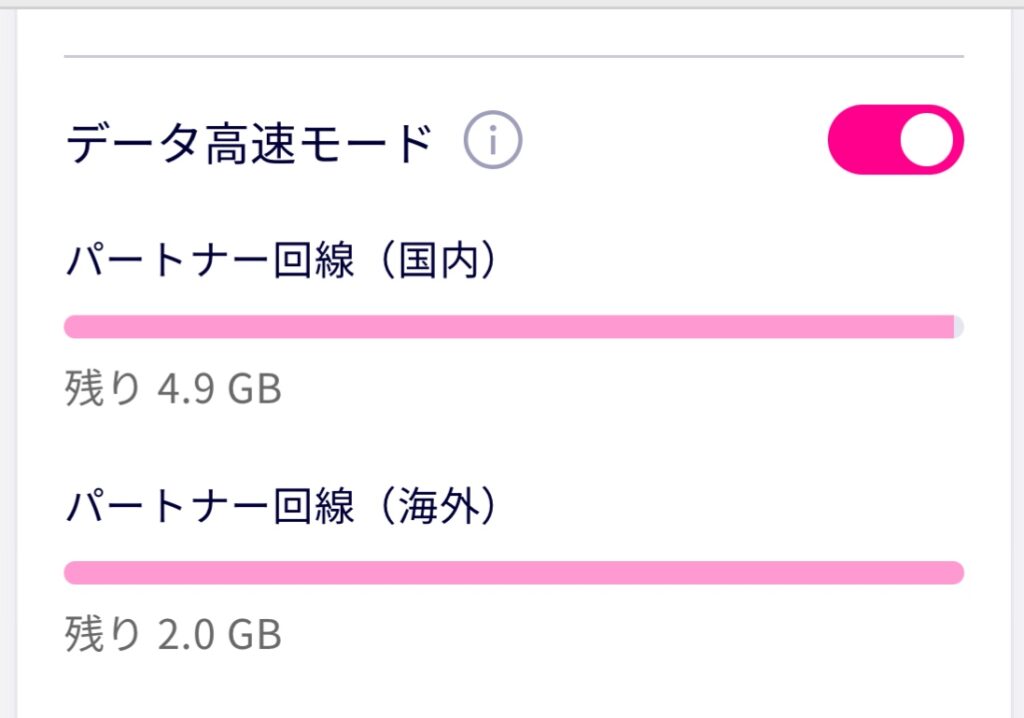Click the left start of the overseas bar
1024x718 pixels.
[x=74, y=573]
